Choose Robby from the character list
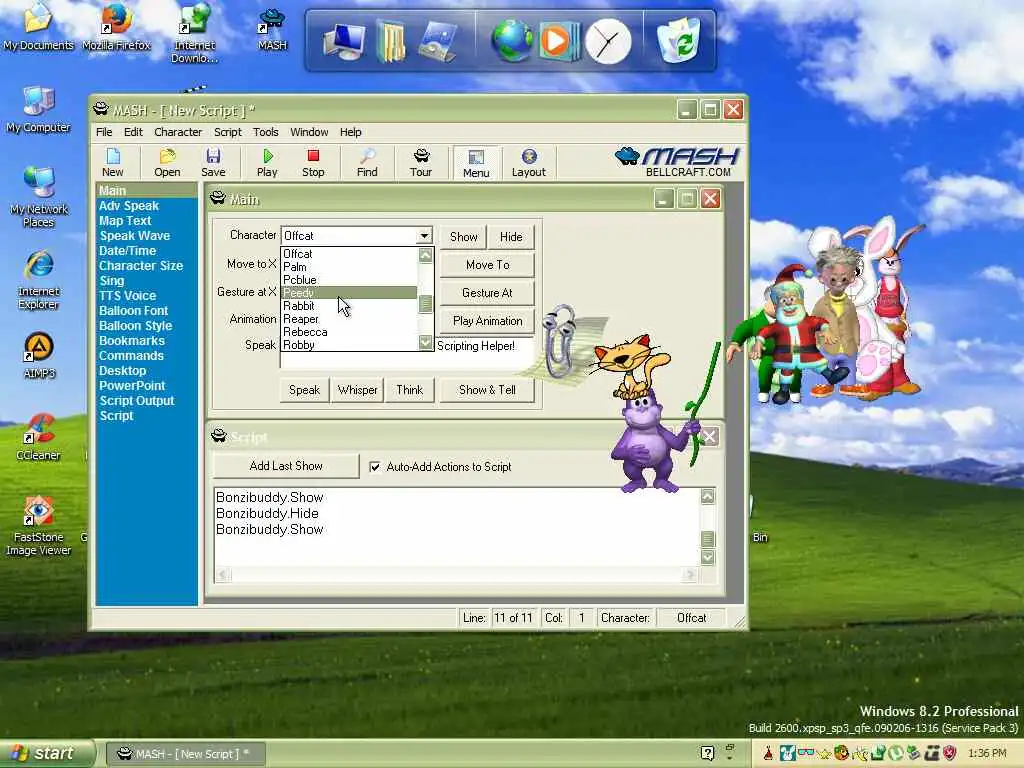 (349, 345)
